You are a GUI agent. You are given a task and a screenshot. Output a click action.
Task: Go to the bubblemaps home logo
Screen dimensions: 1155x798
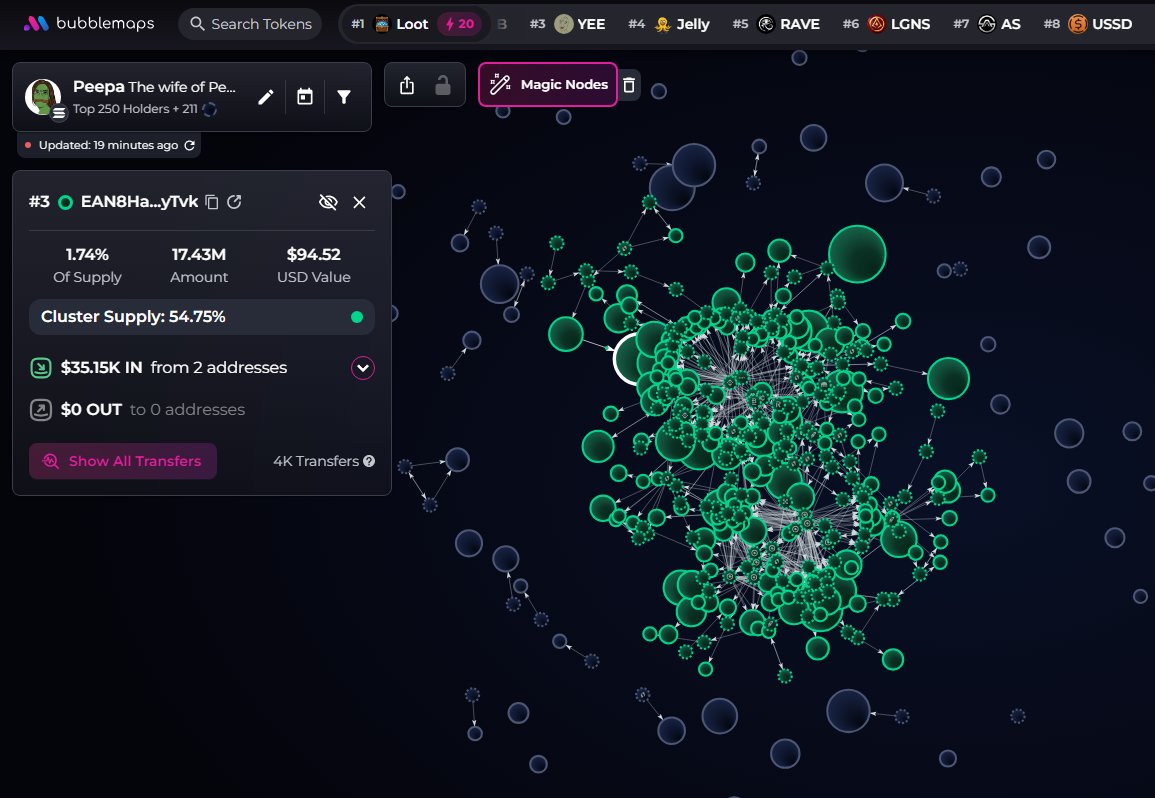point(89,23)
